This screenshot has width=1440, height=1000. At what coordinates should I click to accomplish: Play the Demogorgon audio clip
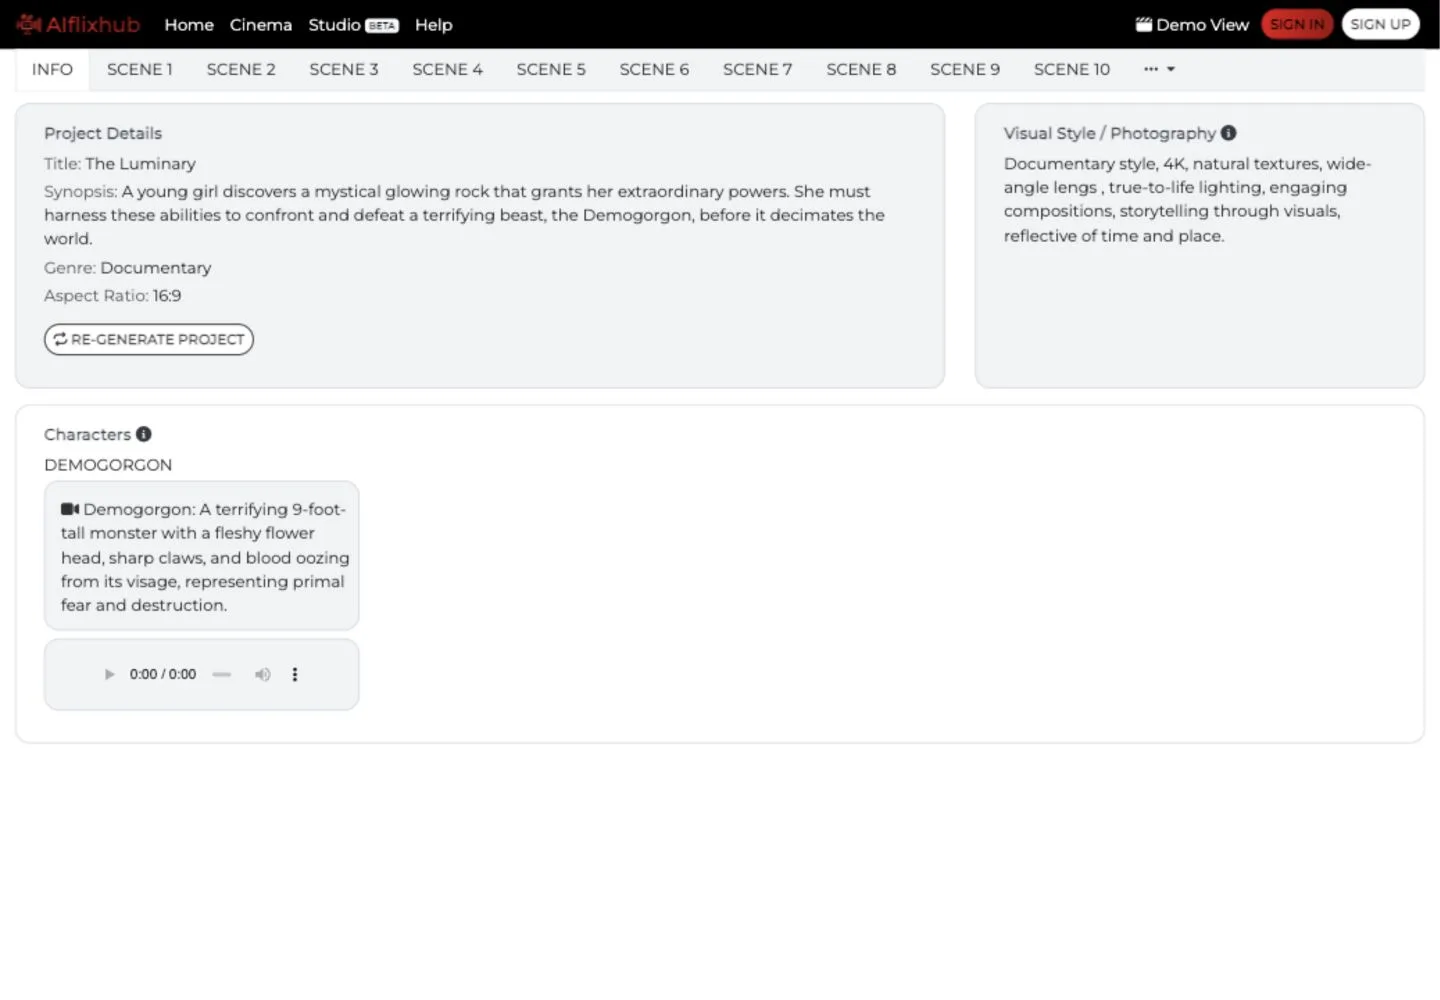pos(110,675)
